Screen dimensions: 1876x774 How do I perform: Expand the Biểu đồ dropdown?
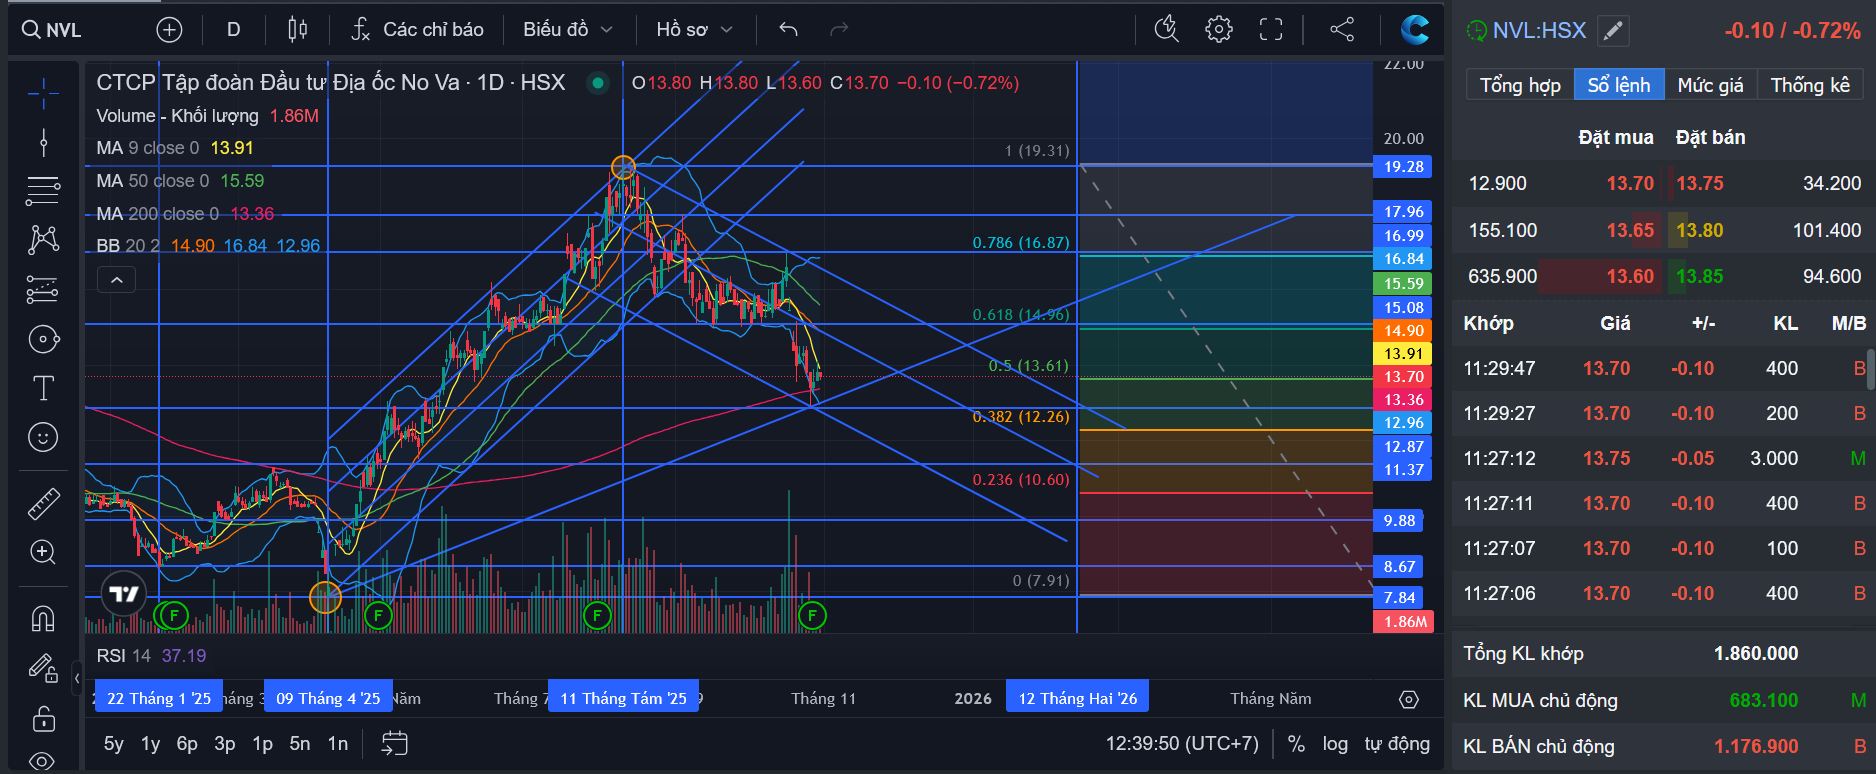point(567,30)
